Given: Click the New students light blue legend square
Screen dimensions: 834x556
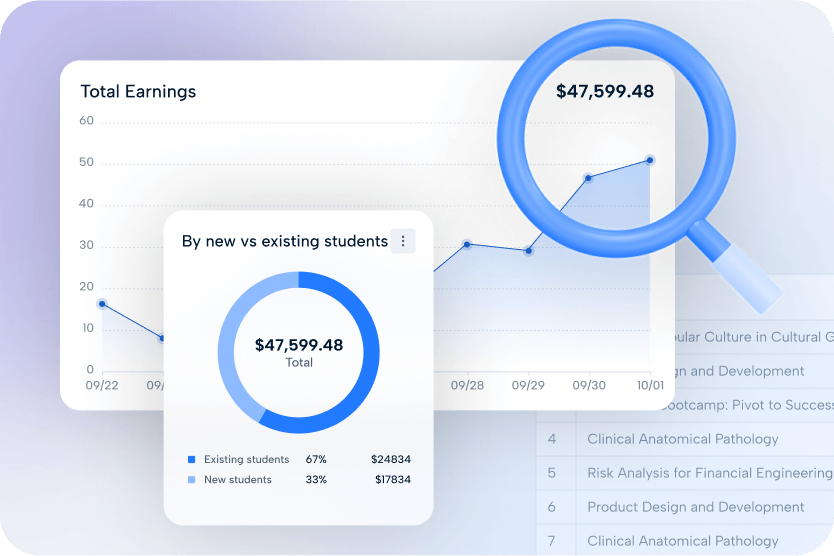Looking at the screenshot, I should point(192,480).
